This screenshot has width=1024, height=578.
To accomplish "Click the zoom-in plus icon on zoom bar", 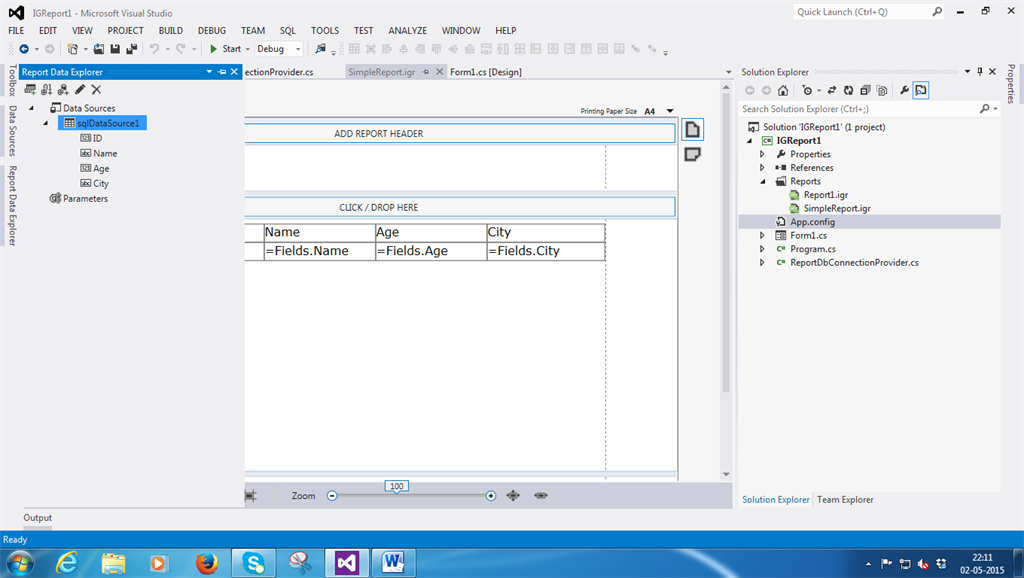I will 491,496.
